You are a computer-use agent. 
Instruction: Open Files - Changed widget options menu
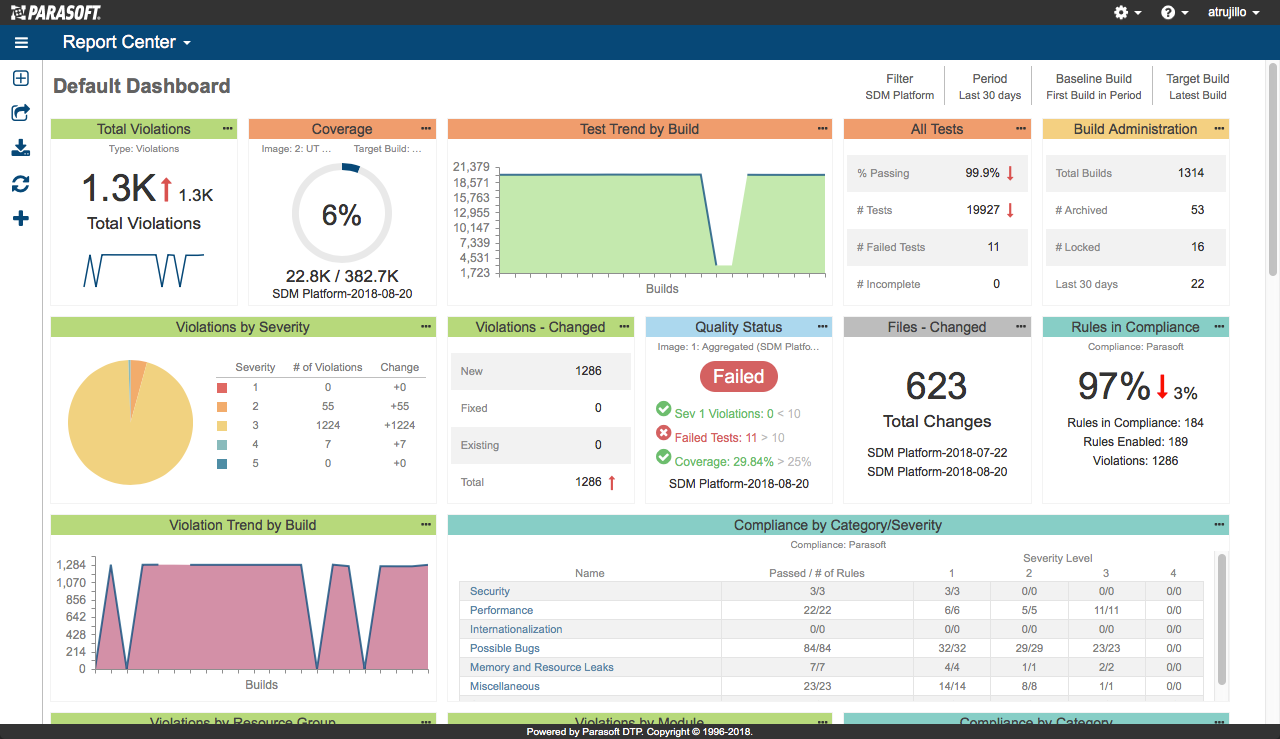click(x=1021, y=326)
